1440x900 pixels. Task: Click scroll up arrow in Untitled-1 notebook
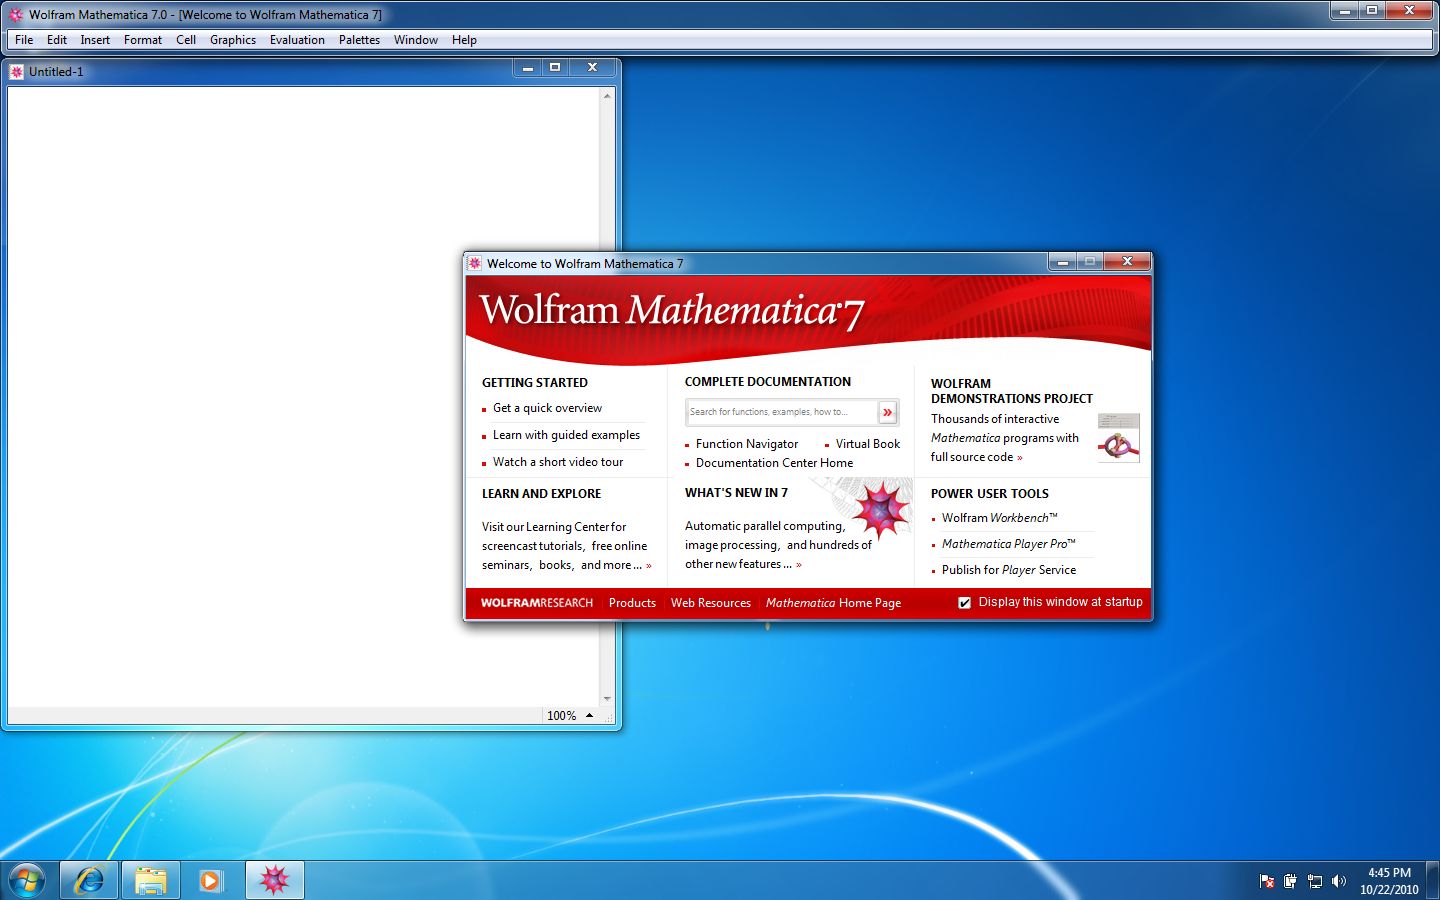click(607, 96)
